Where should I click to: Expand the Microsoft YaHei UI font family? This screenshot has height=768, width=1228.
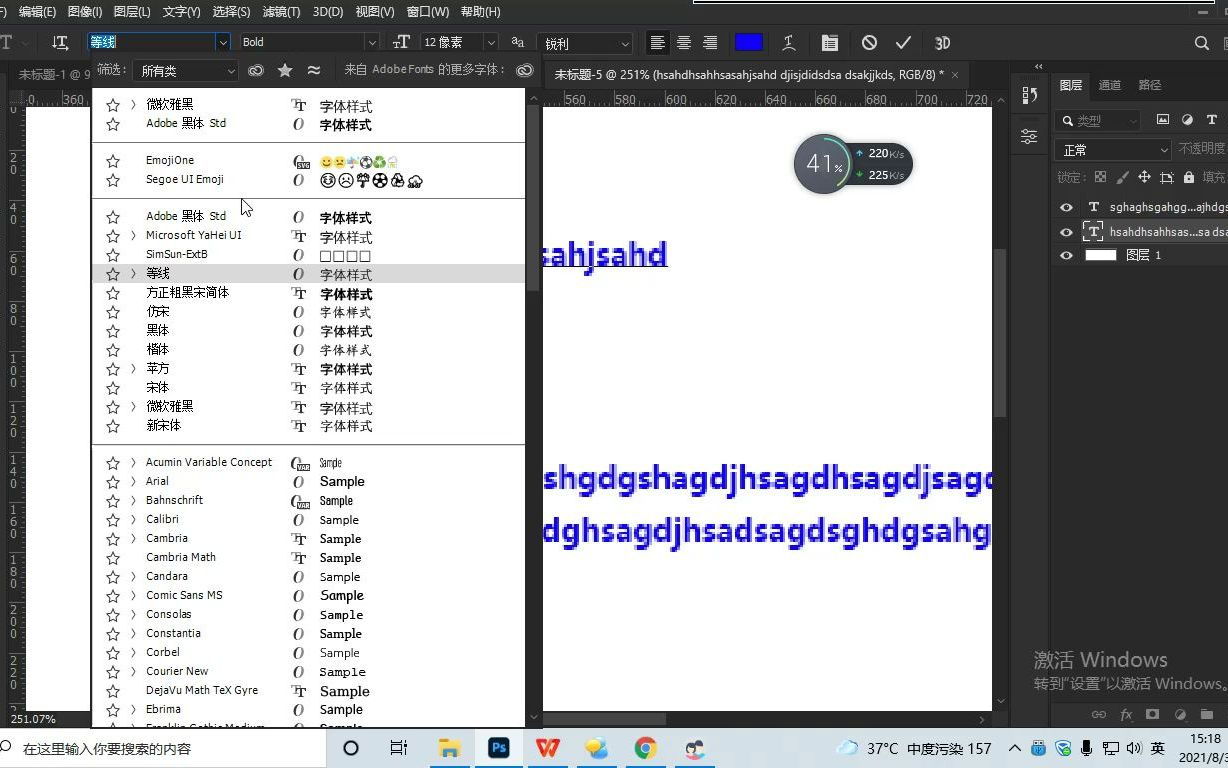[131, 235]
